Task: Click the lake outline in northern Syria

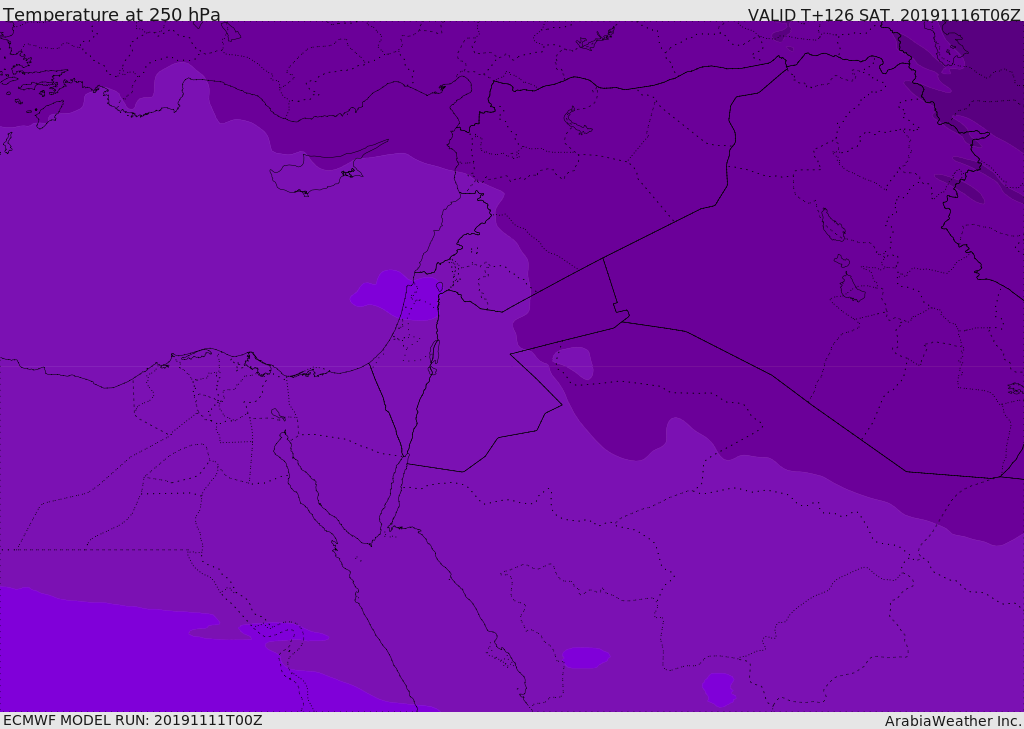Action: pos(578,121)
